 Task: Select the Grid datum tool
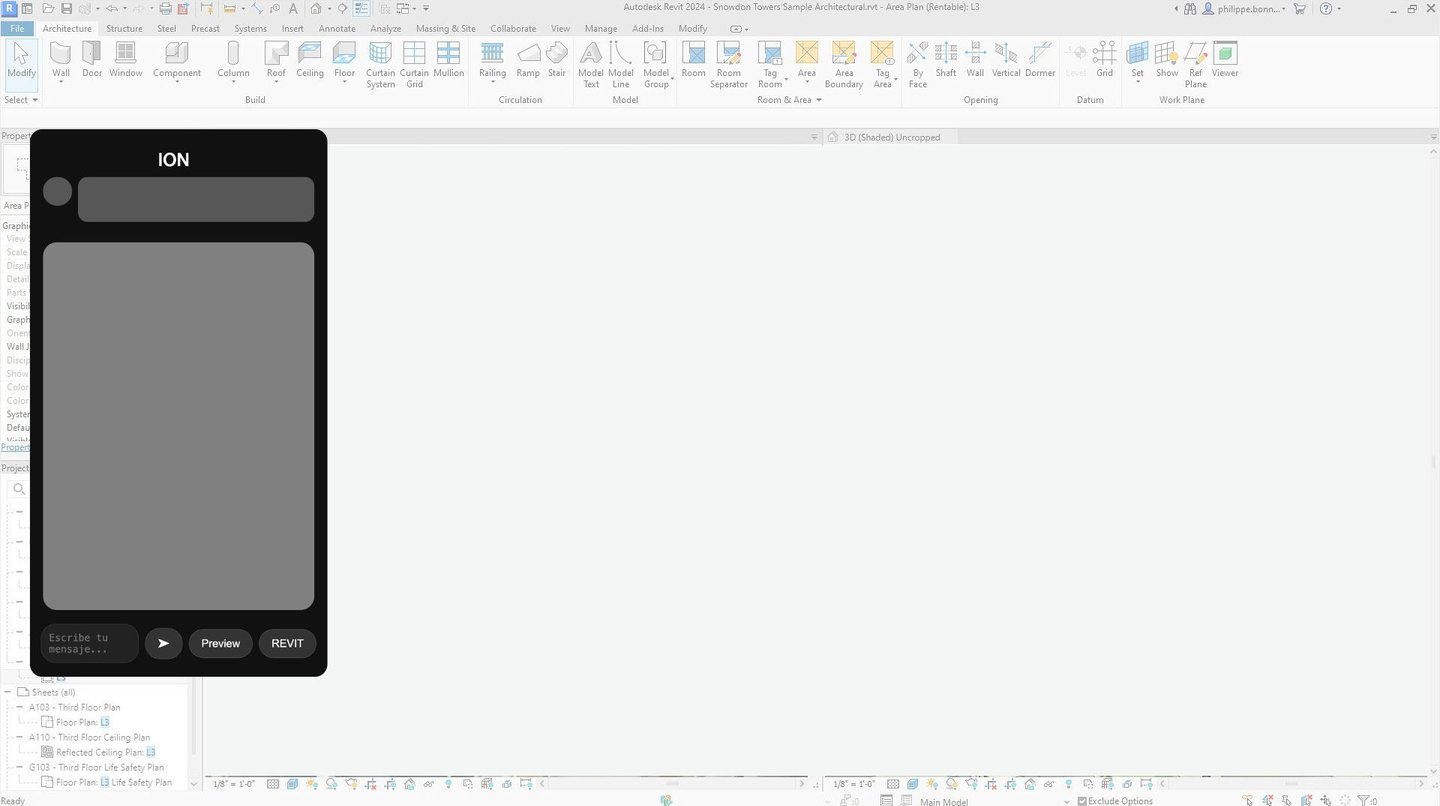click(1104, 60)
